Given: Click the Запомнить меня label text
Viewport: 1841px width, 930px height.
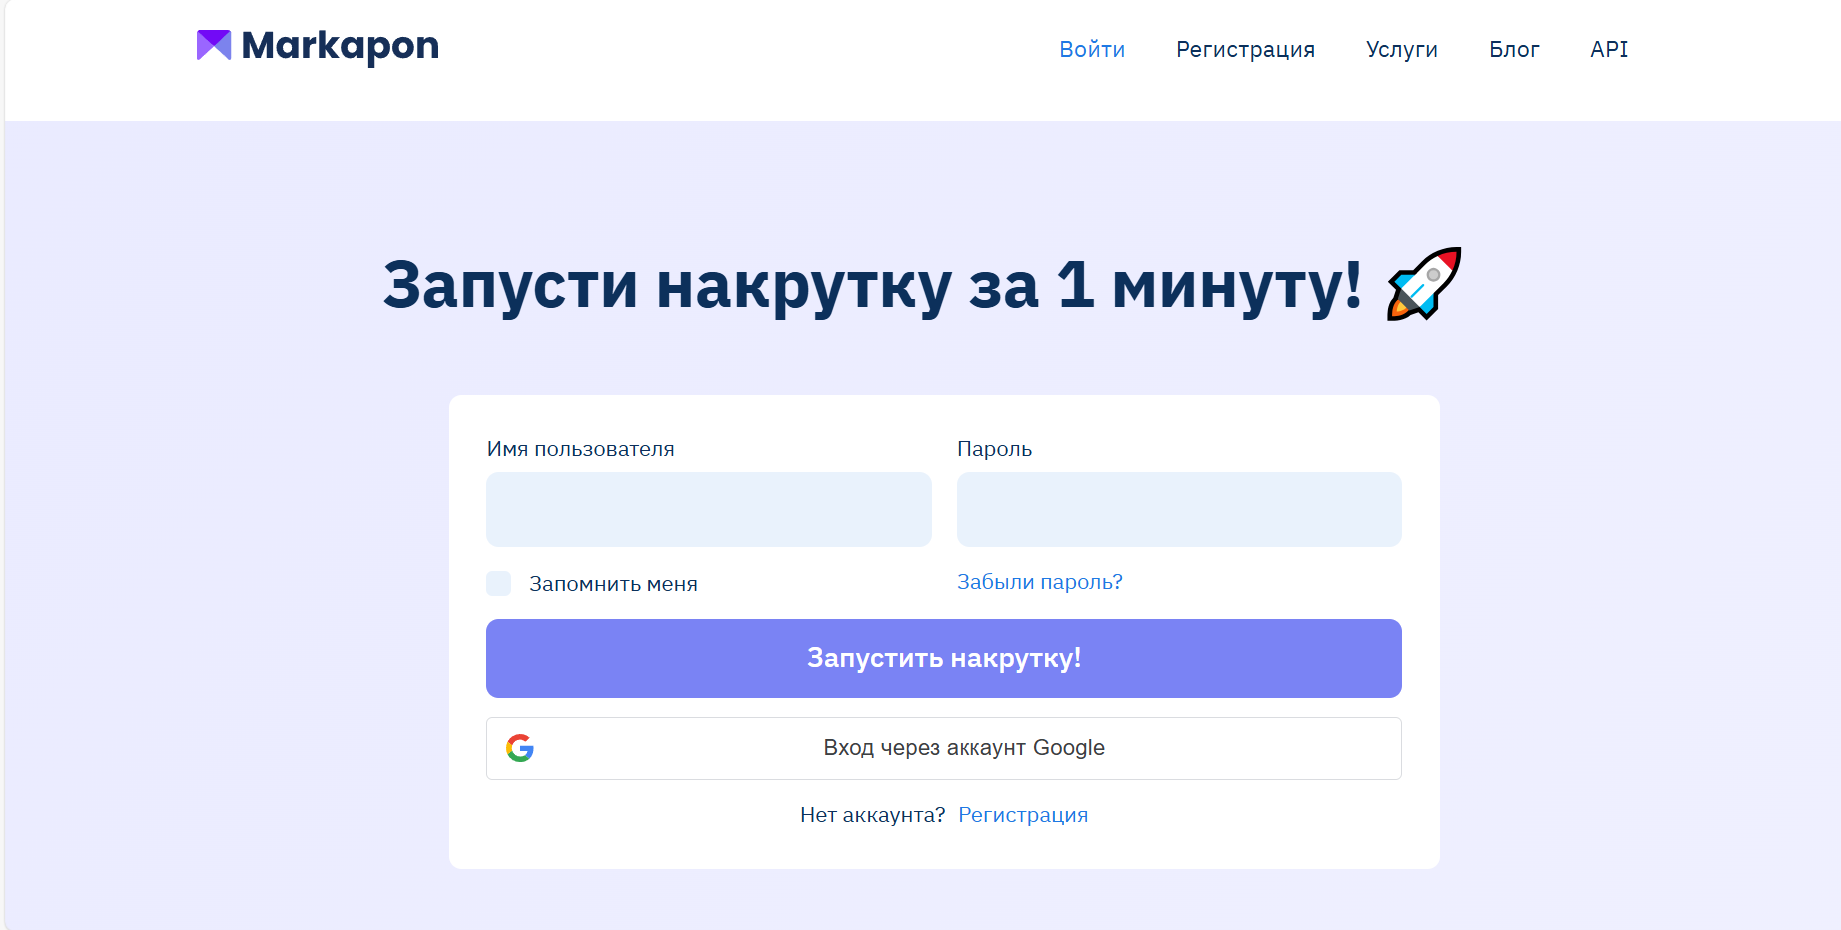Looking at the screenshot, I should coord(613,584).
